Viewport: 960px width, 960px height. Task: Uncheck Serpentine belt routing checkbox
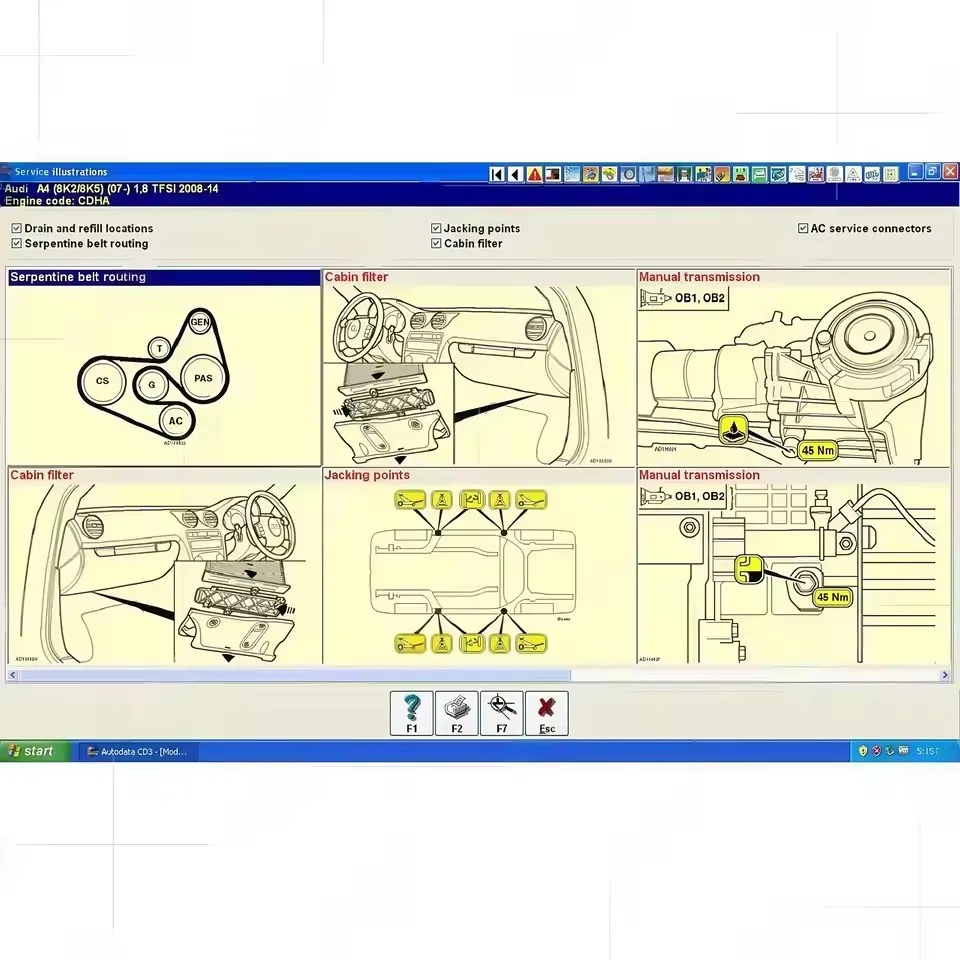click(17, 244)
